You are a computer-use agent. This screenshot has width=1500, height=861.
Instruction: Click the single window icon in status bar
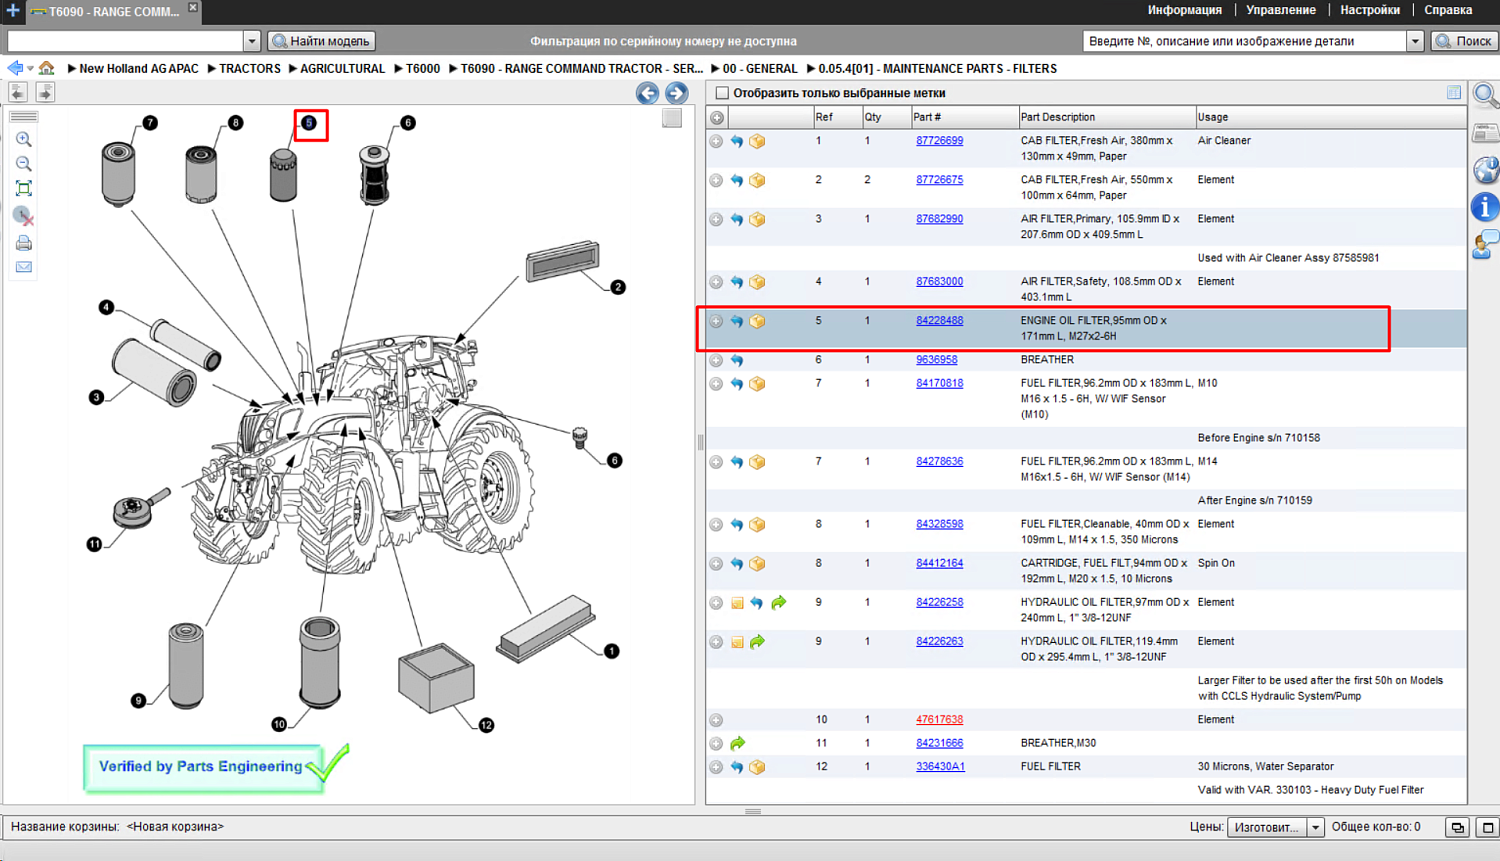pos(1488,828)
